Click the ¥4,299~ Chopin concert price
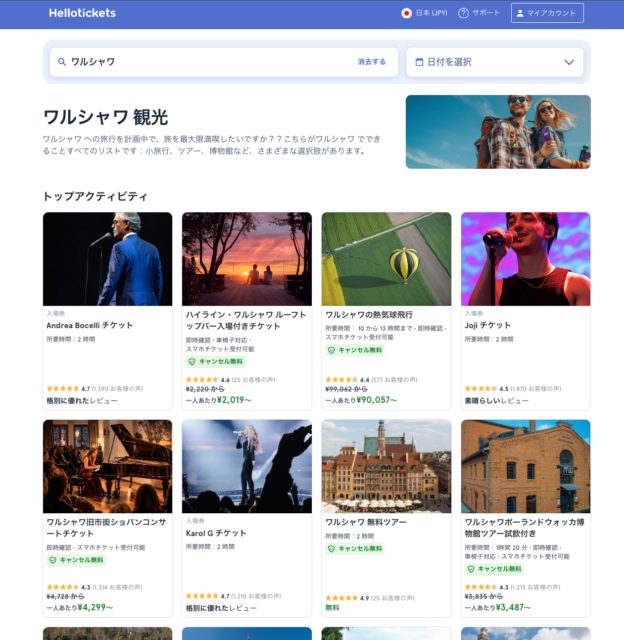624x640 pixels. (95, 607)
